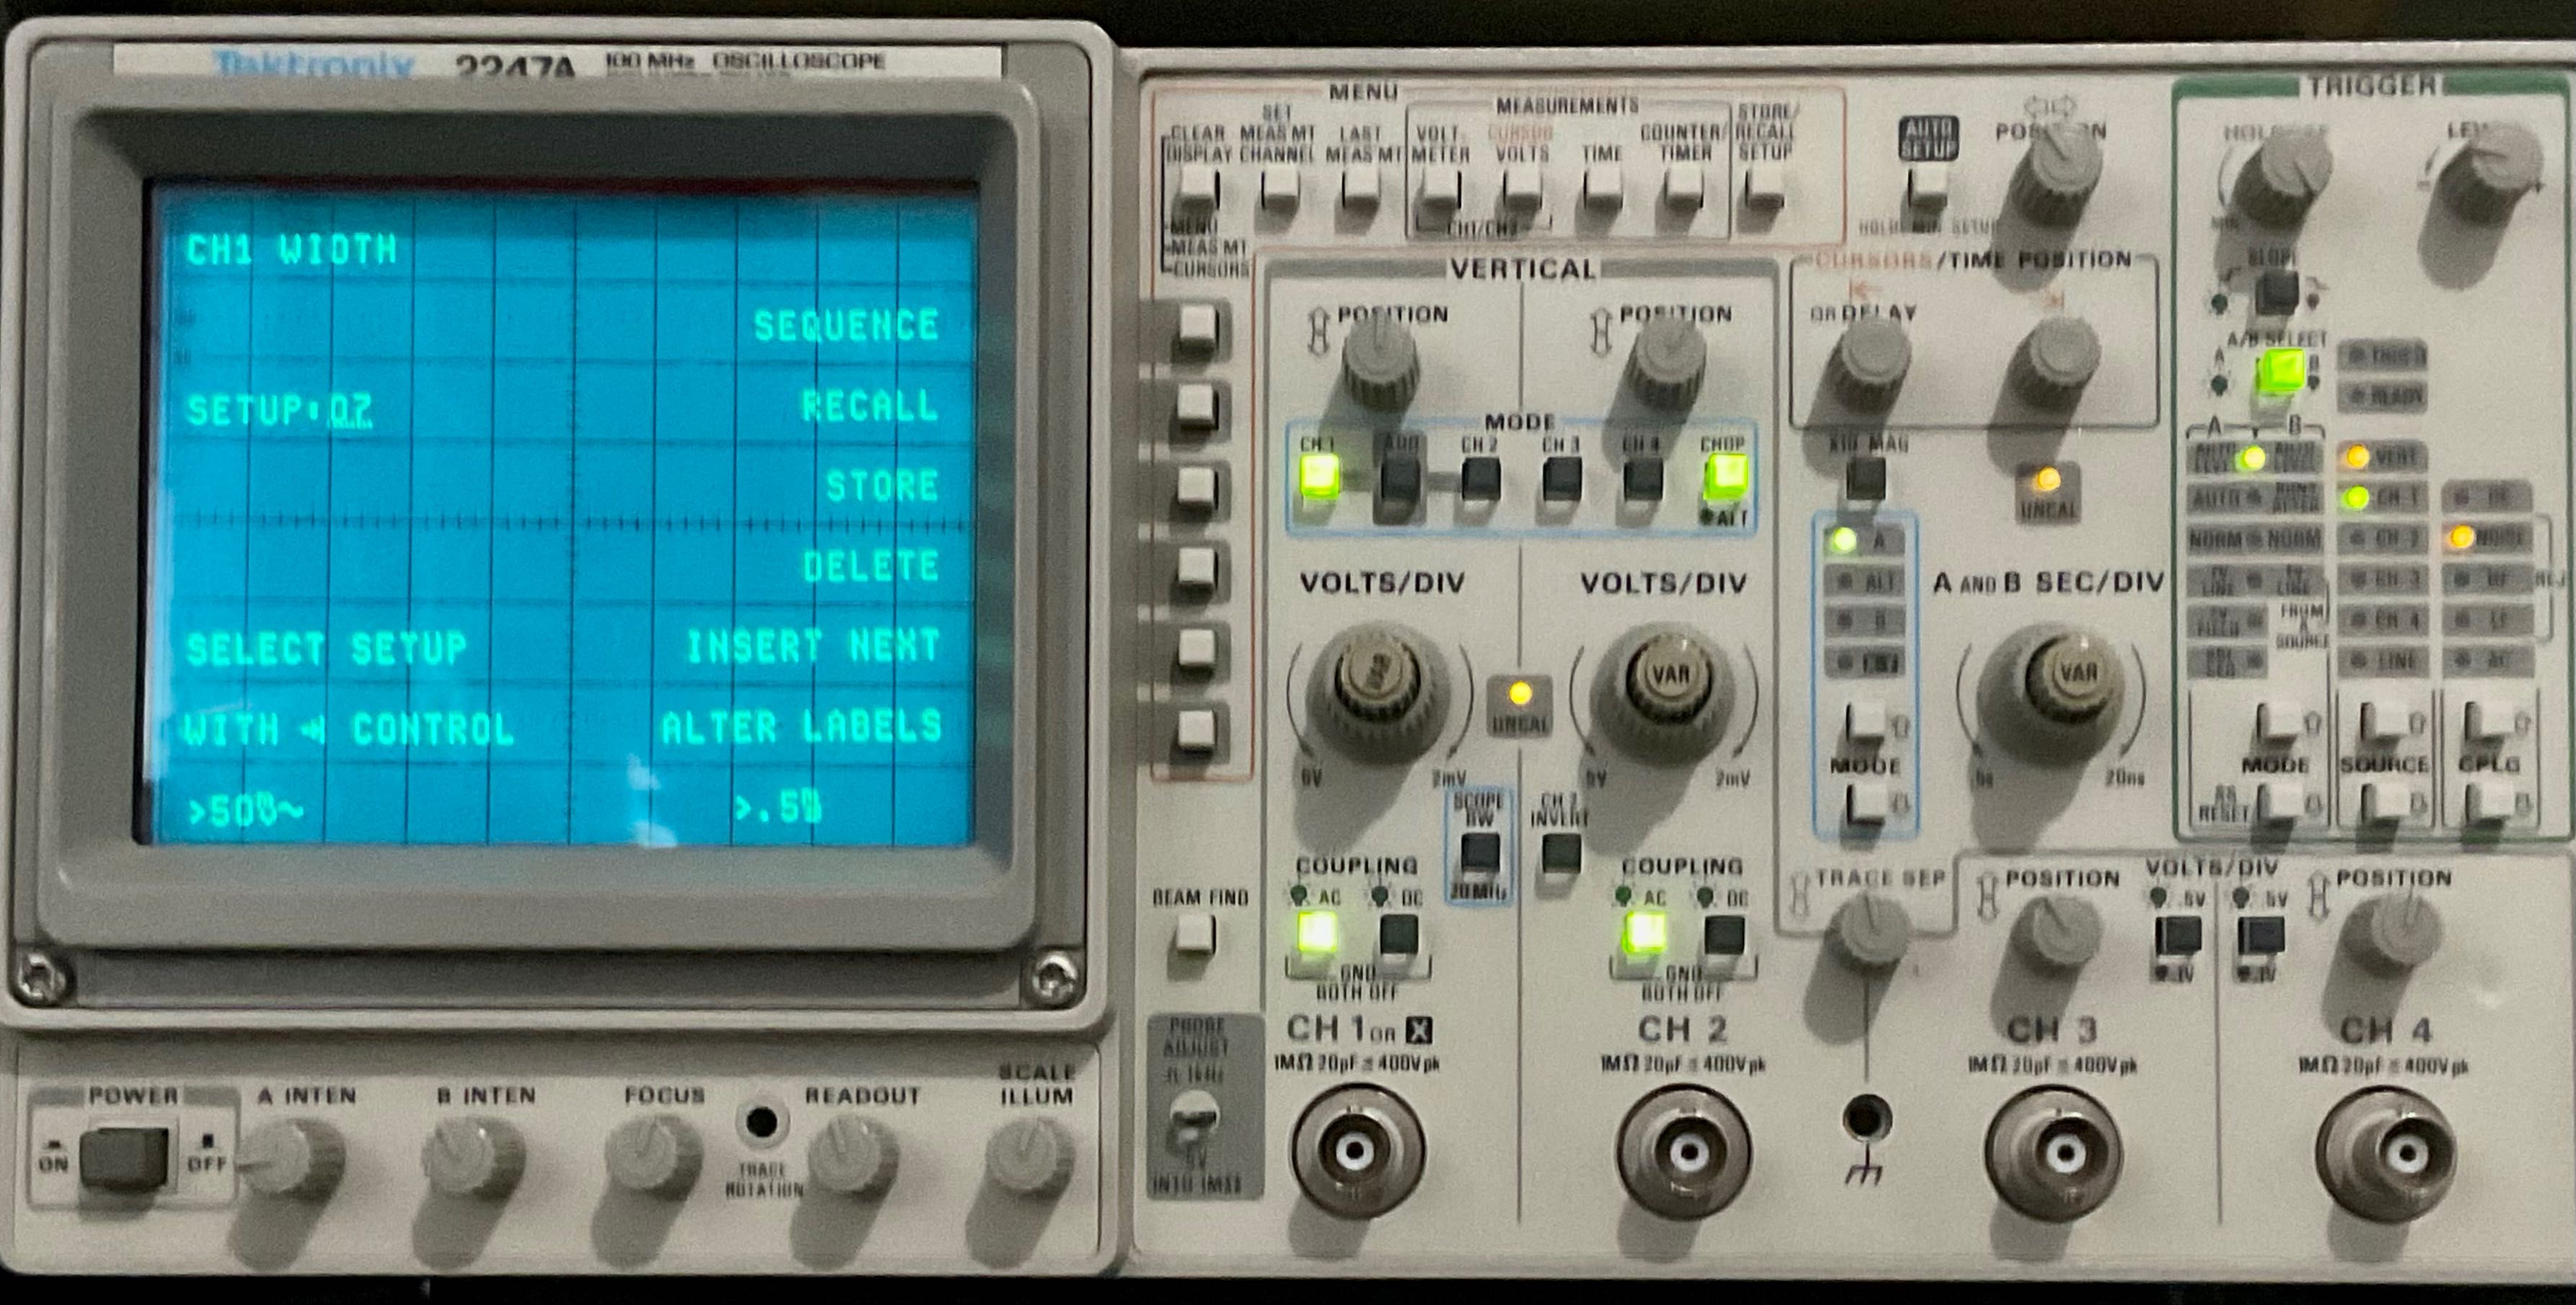Push the horizontal MODE down button
2576x1305 pixels.
(x=1865, y=803)
